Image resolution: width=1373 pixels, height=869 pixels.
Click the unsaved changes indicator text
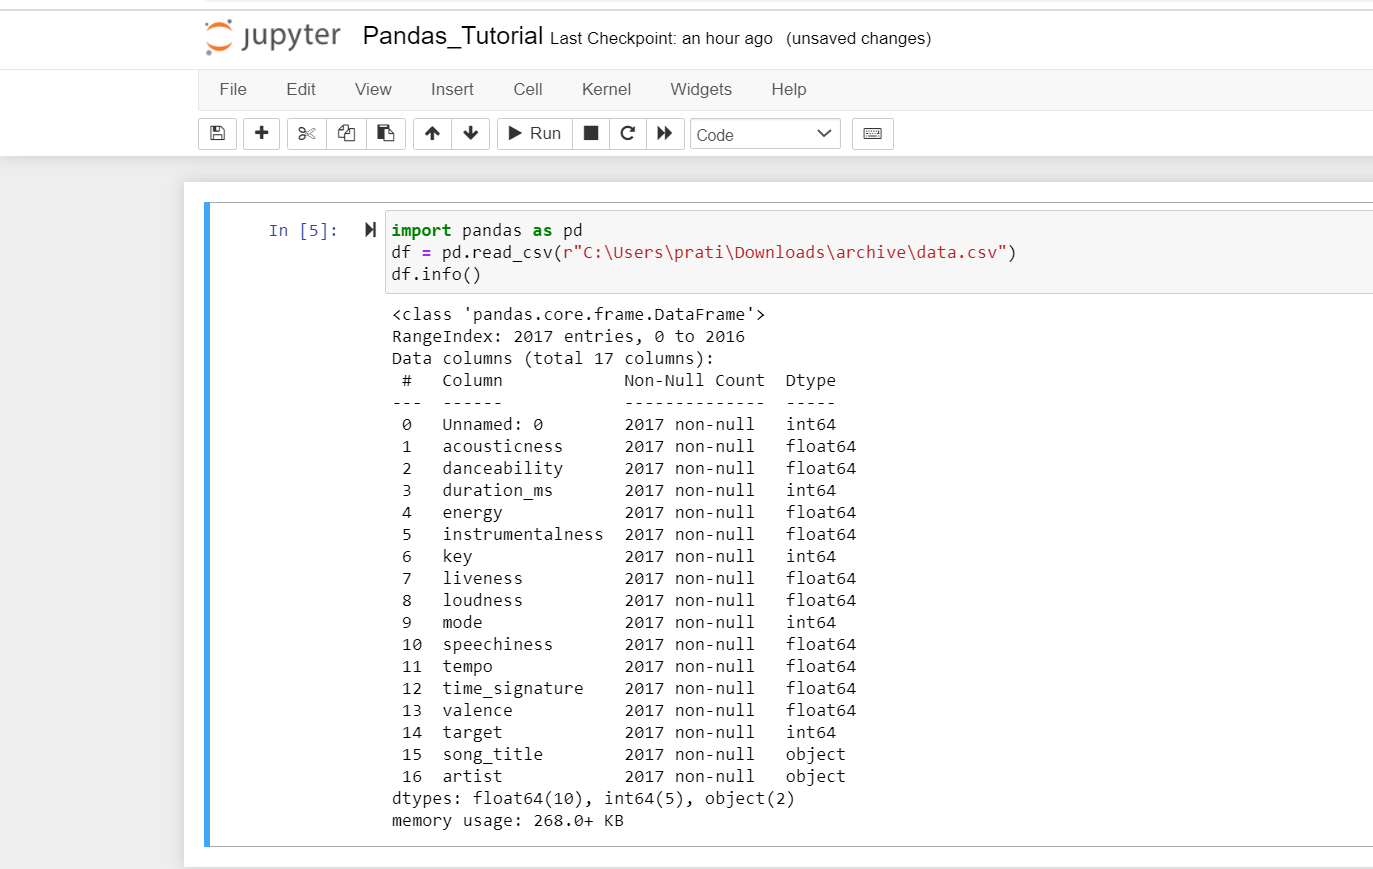[x=859, y=38]
